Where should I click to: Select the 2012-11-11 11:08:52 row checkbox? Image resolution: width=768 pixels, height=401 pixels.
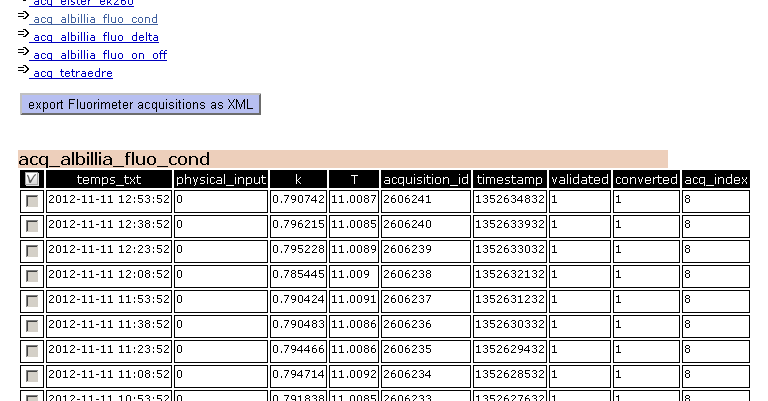(32, 376)
